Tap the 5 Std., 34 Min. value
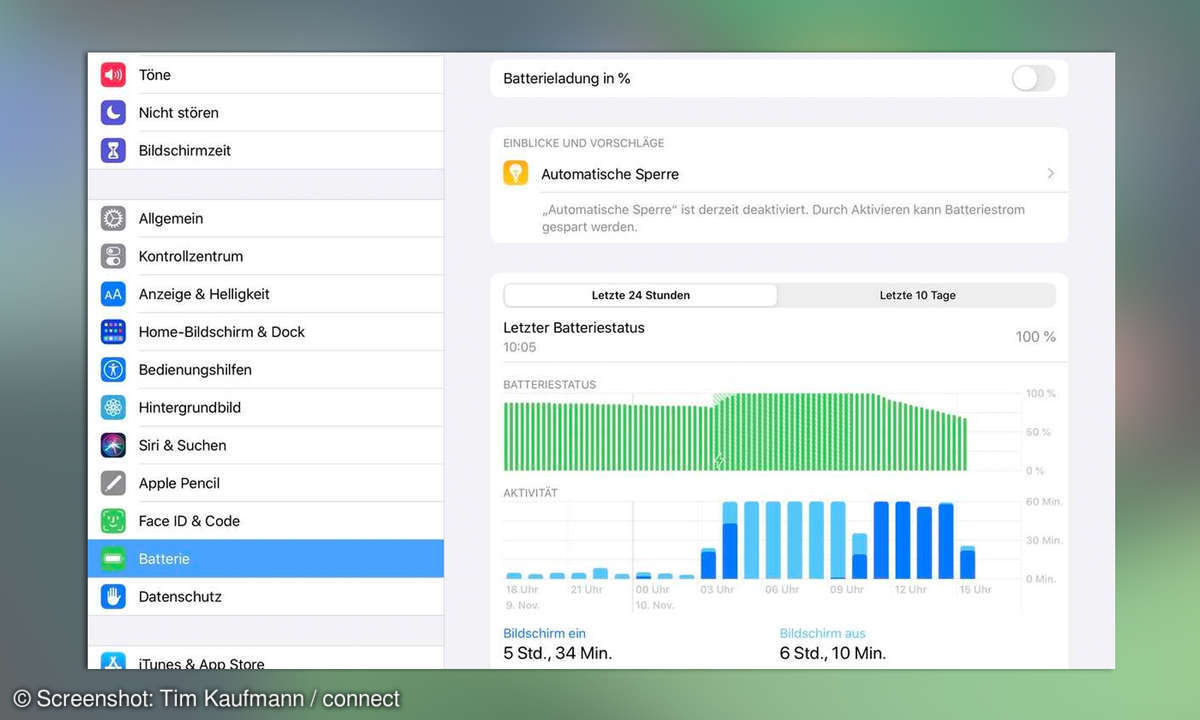1200x720 pixels. point(557,653)
